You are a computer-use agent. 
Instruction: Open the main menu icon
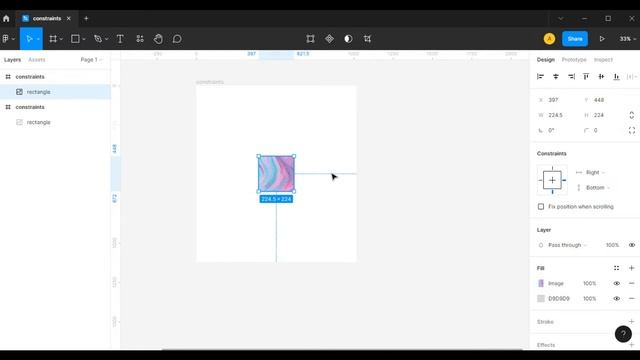(x=6, y=39)
